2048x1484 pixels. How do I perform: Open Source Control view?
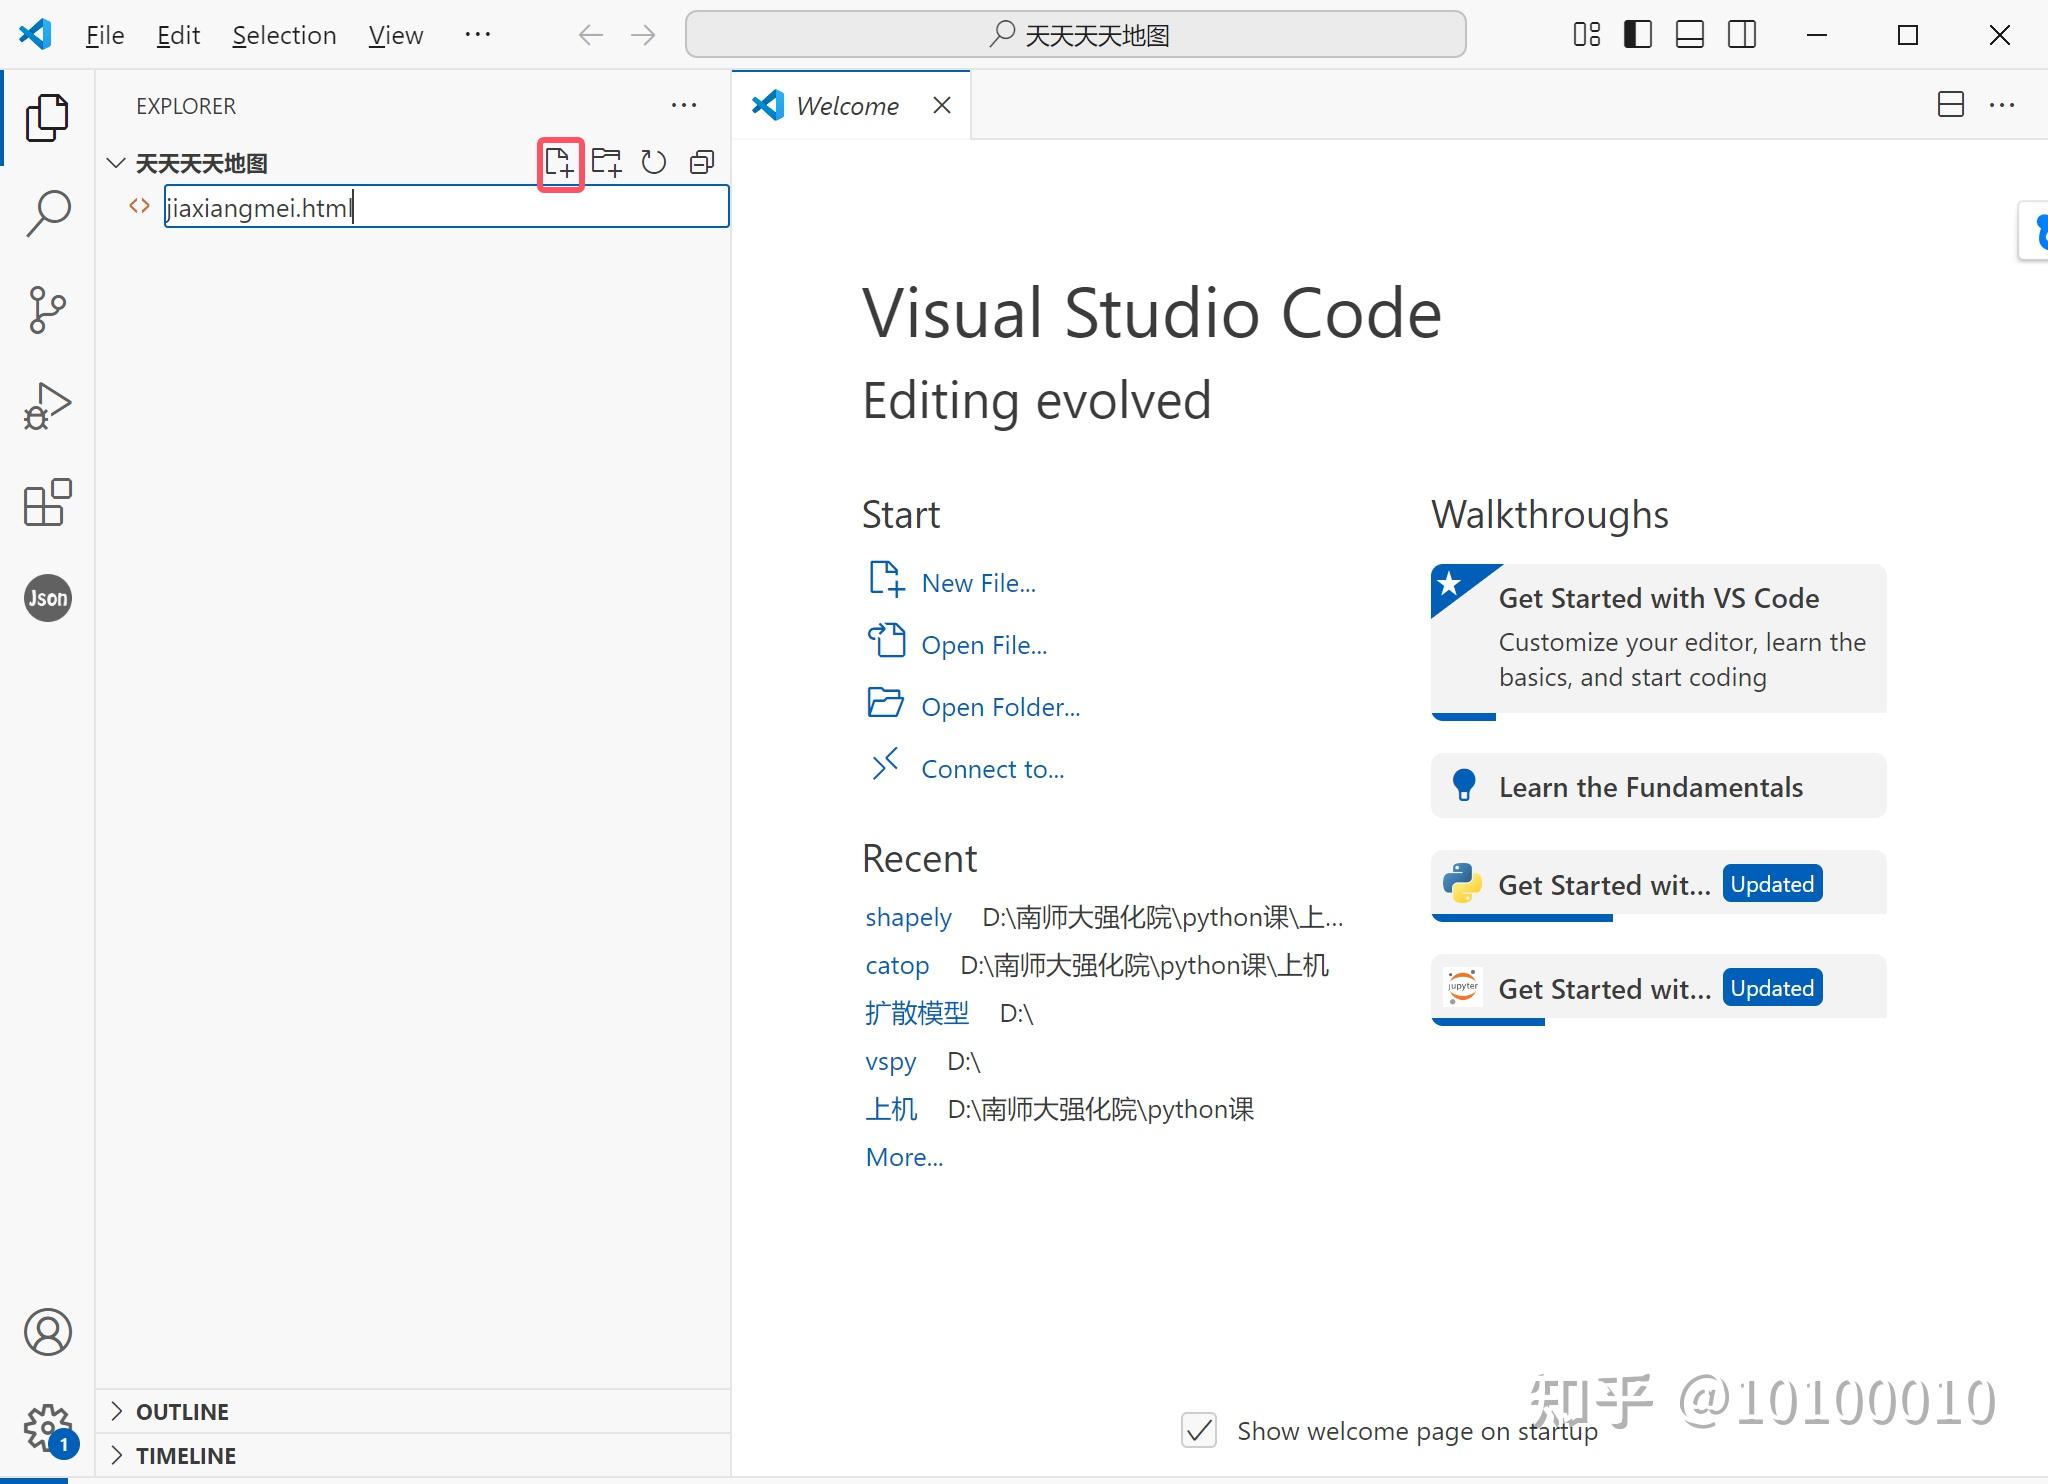click(47, 309)
